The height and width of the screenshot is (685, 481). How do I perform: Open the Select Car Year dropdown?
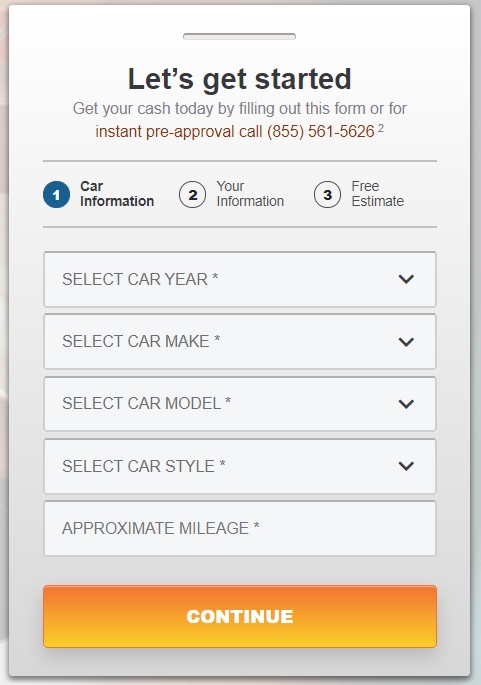(240, 279)
